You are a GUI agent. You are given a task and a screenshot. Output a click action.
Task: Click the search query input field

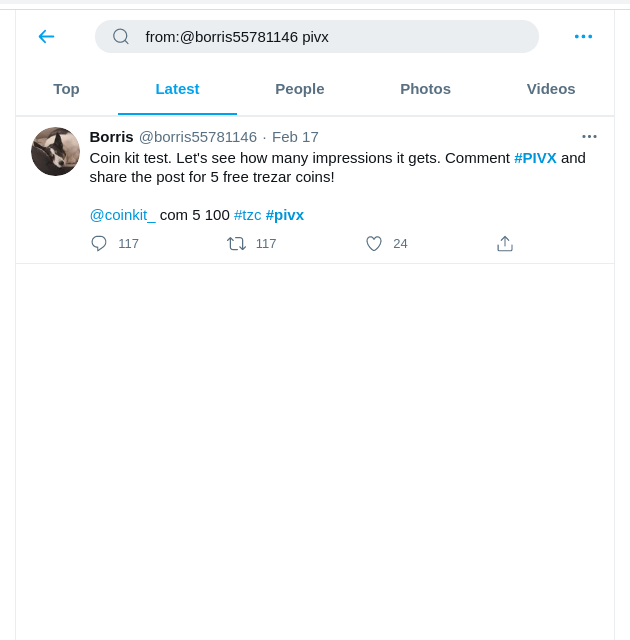click(330, 37)
